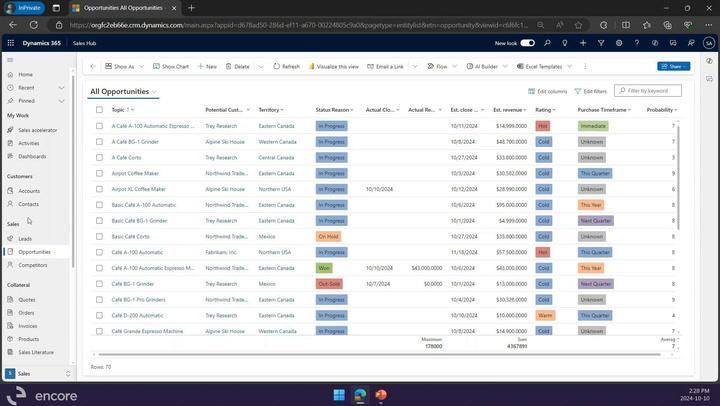Open the Sales area switcher

coord(38,373)
